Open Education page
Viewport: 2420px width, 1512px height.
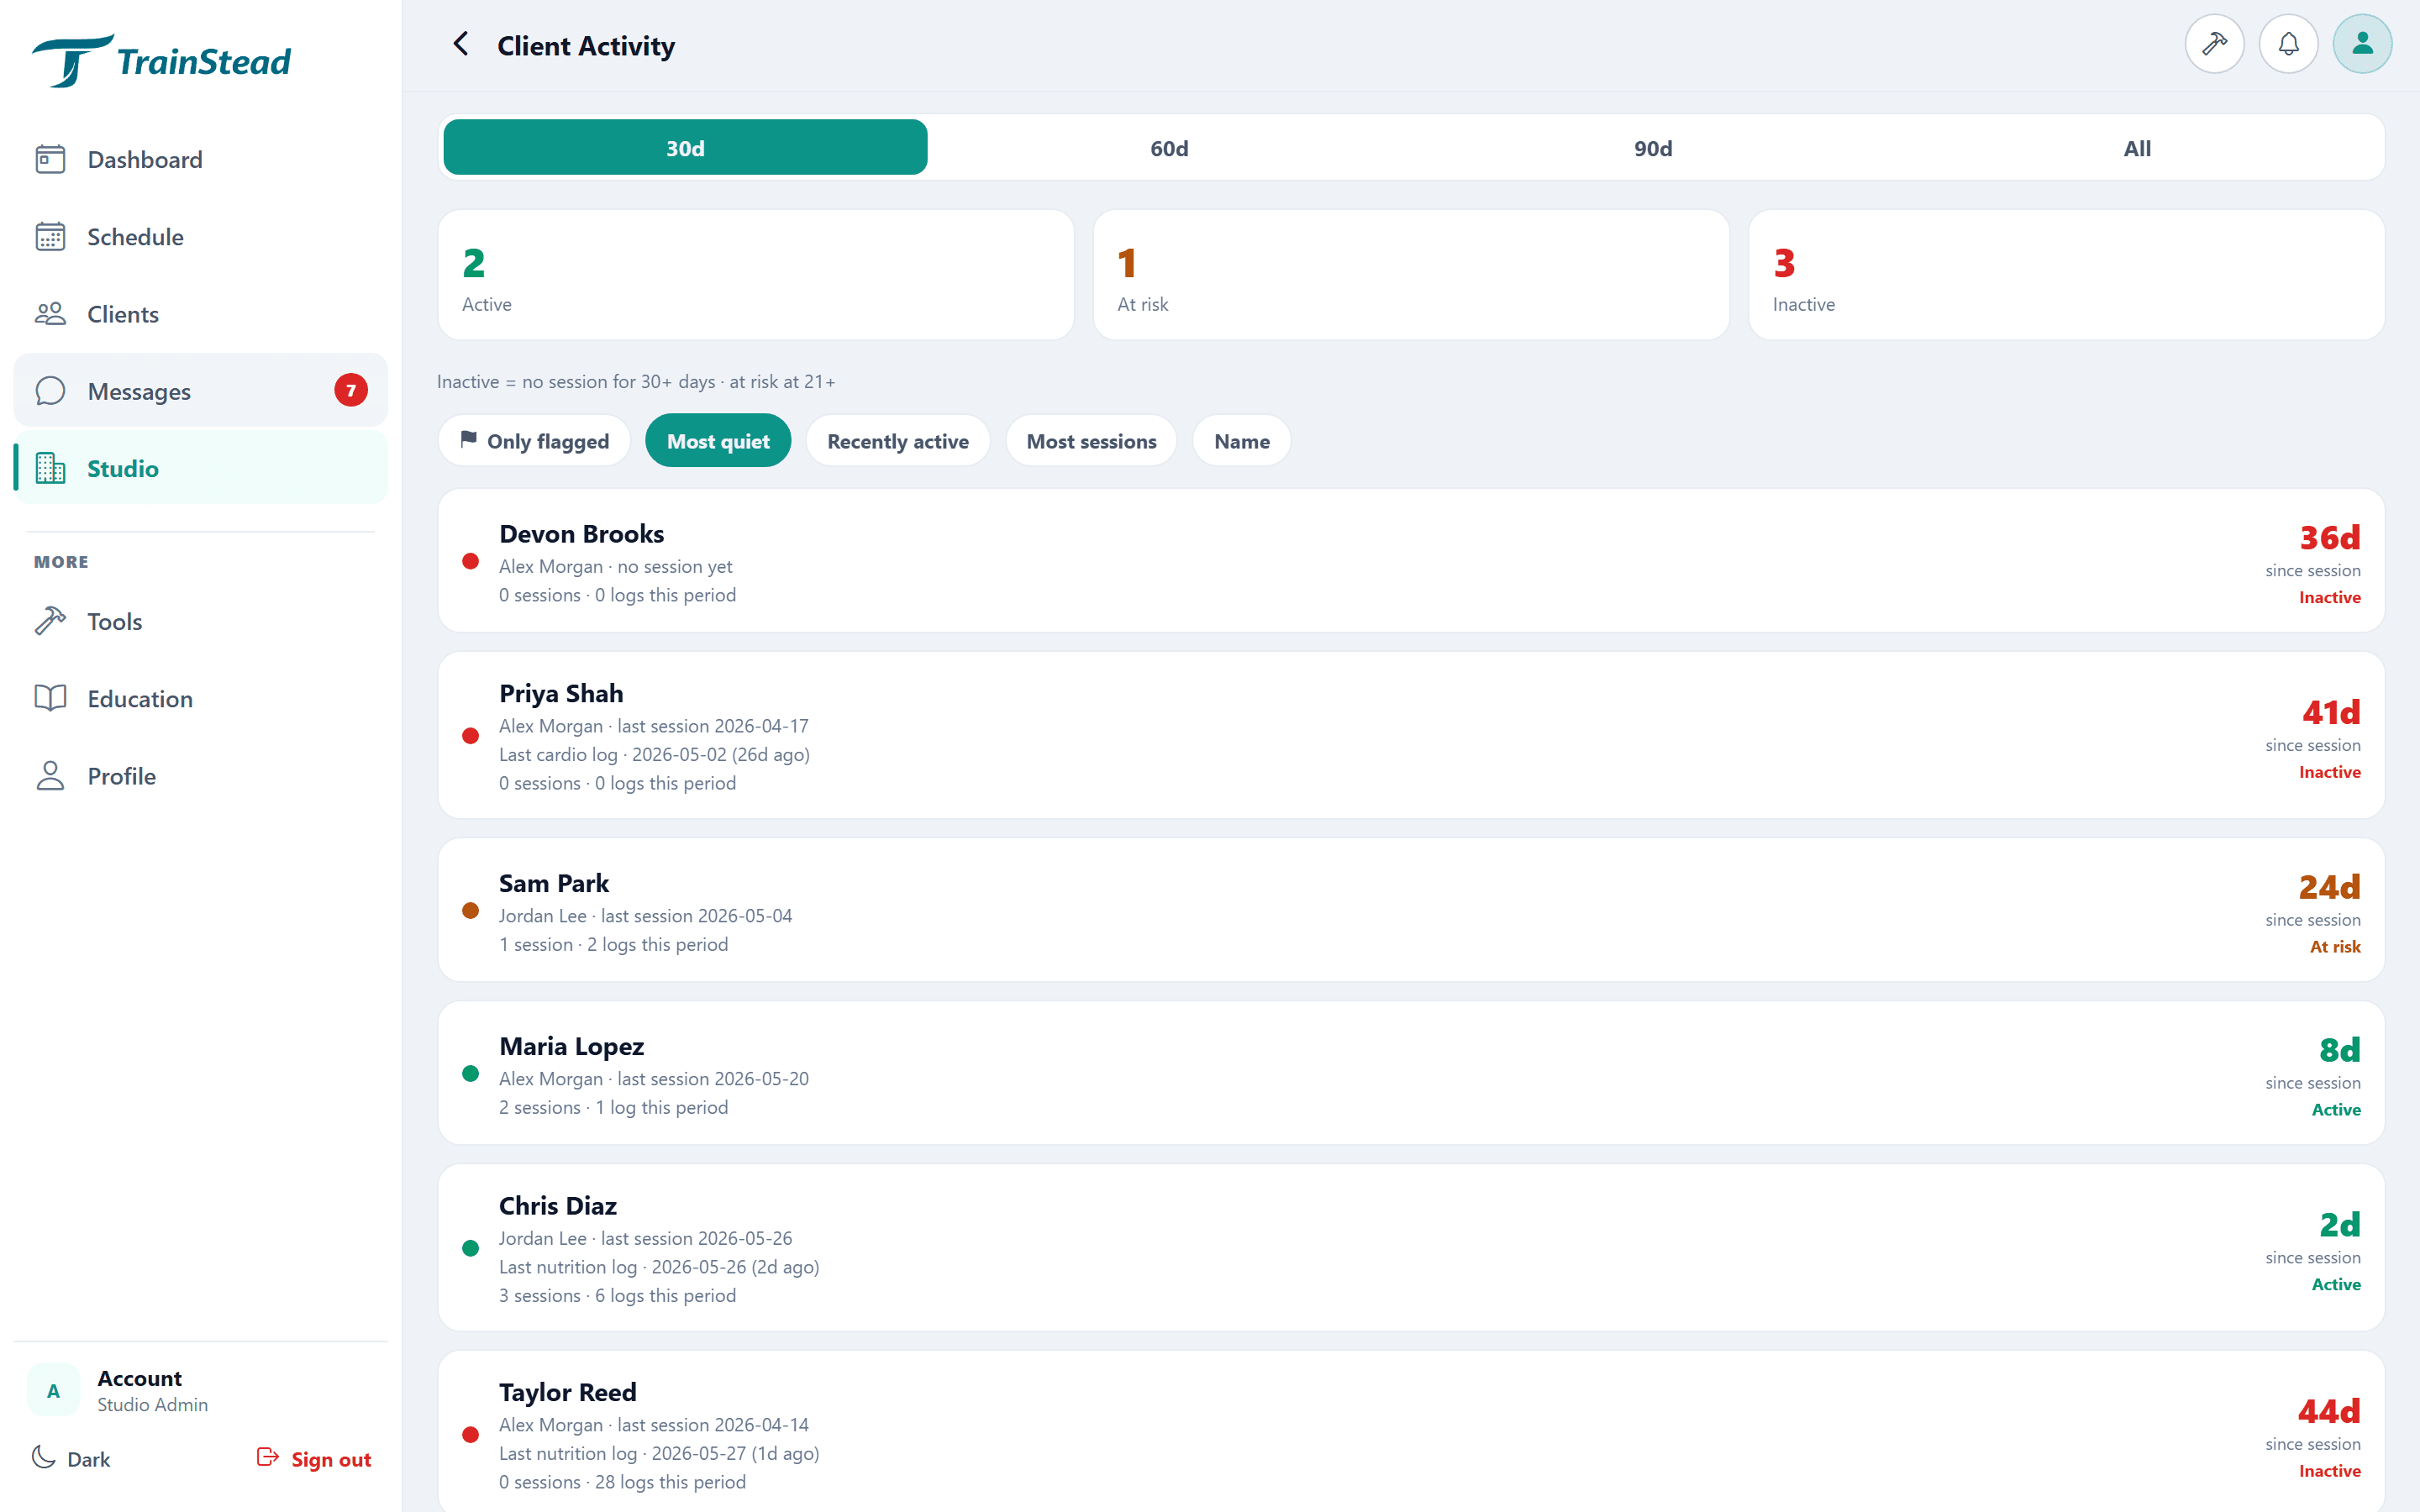200,698
